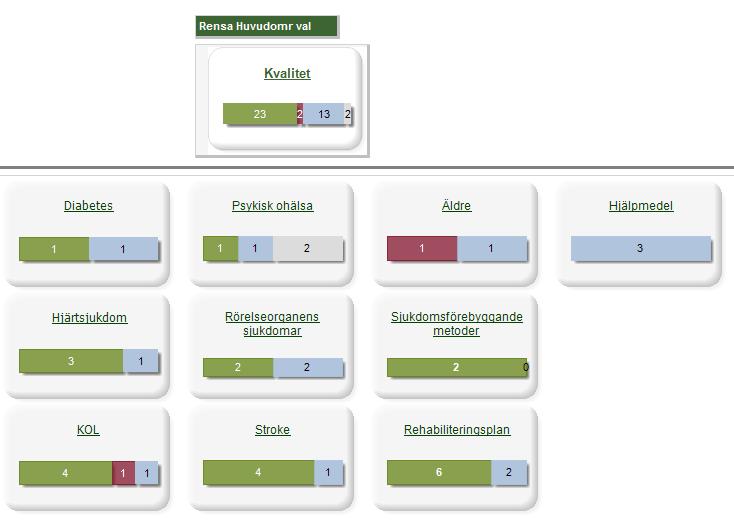The width and height of the screenshot is (734, 528).
Task: Select the Äldre category link
Action: [456, 205]
